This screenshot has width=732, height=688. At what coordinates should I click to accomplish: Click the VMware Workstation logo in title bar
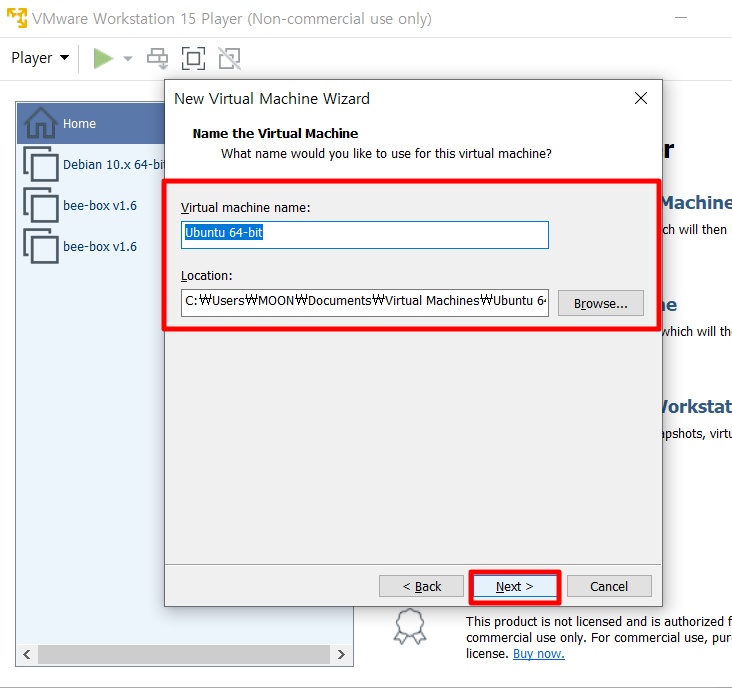click(x=17, y=18)
